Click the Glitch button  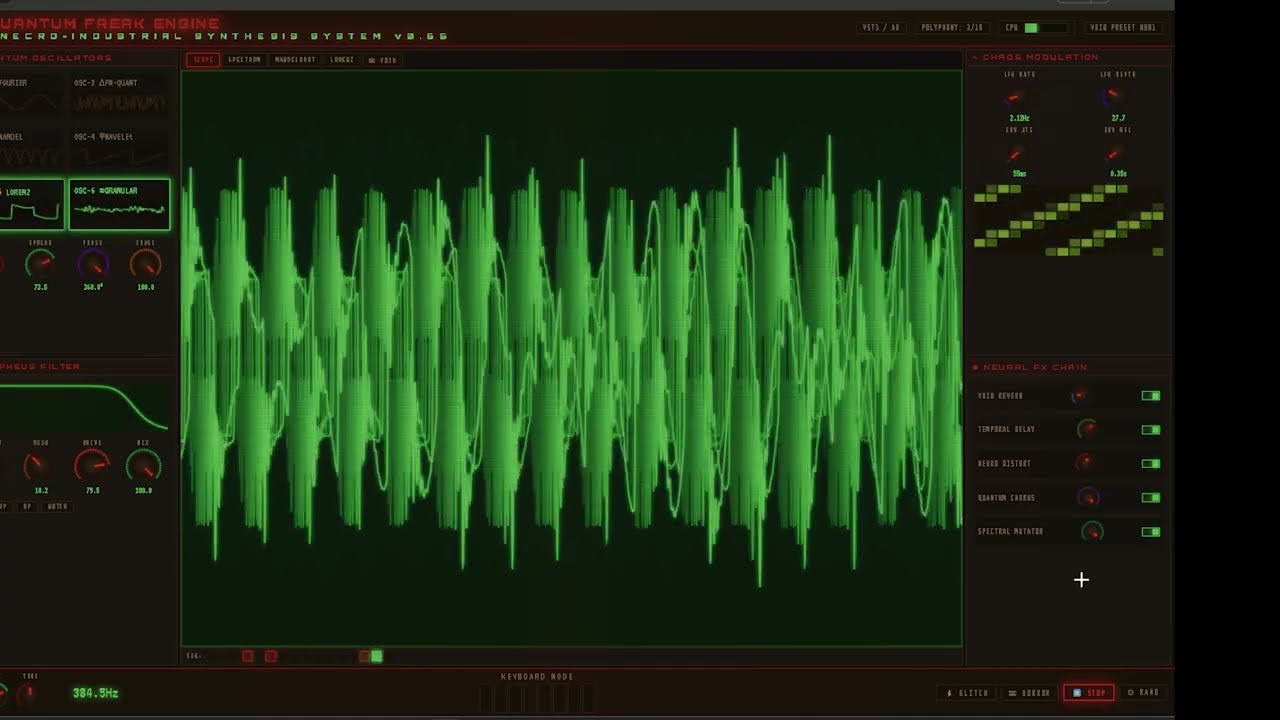967,693
